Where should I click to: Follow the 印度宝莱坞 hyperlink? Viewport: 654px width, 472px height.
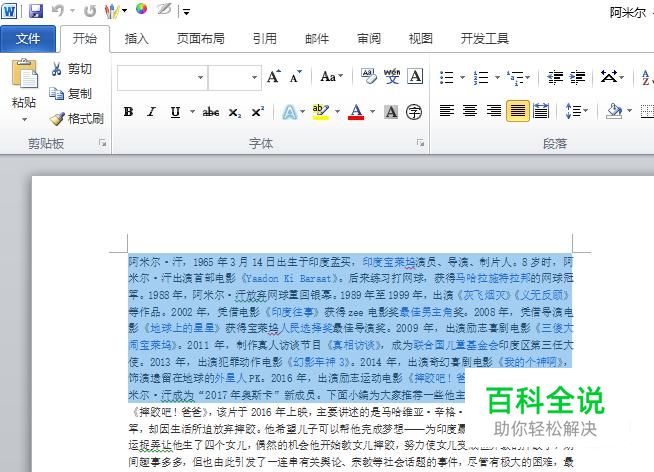click(389, 262)
